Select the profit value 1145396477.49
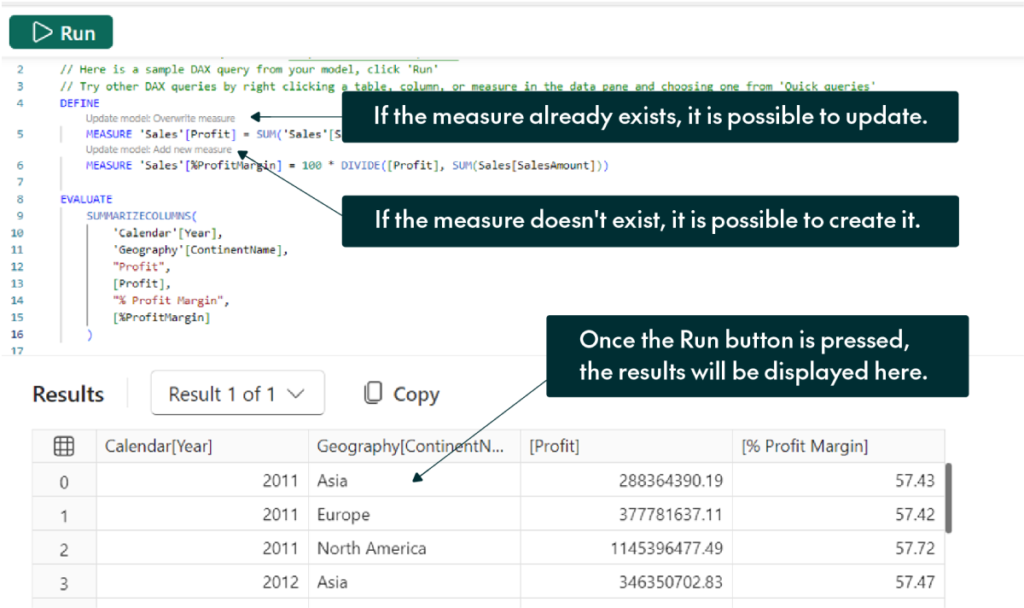The width and height of the screenshot is (1024, 608). tap(658, 549)
